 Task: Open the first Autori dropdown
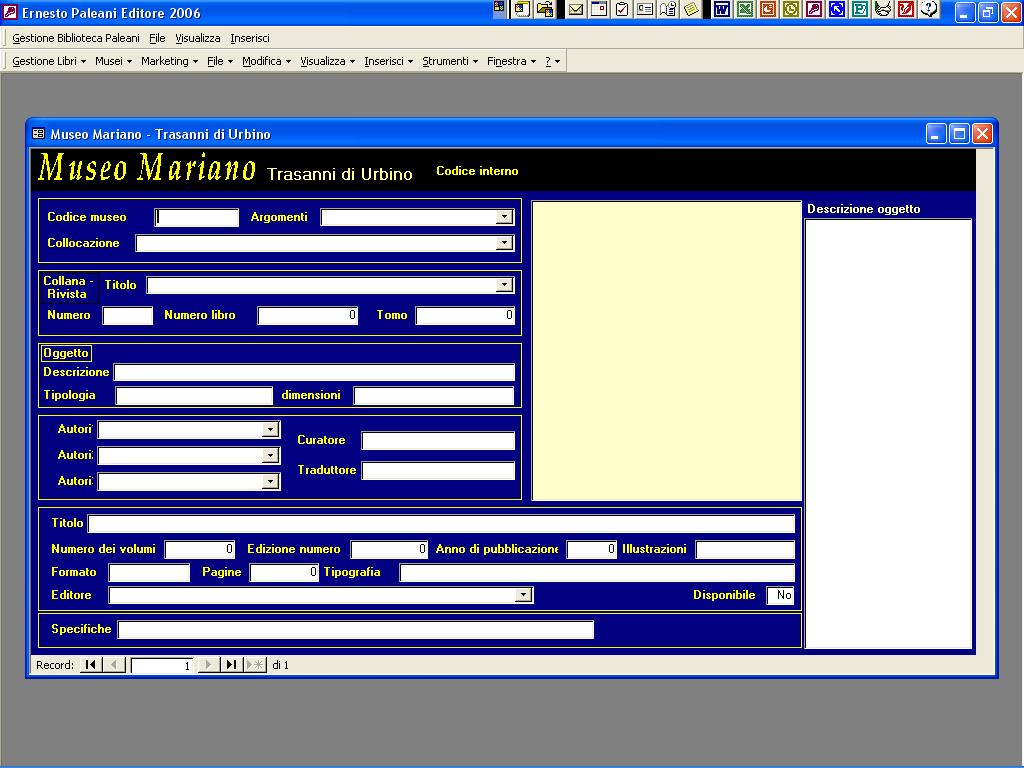269,430
